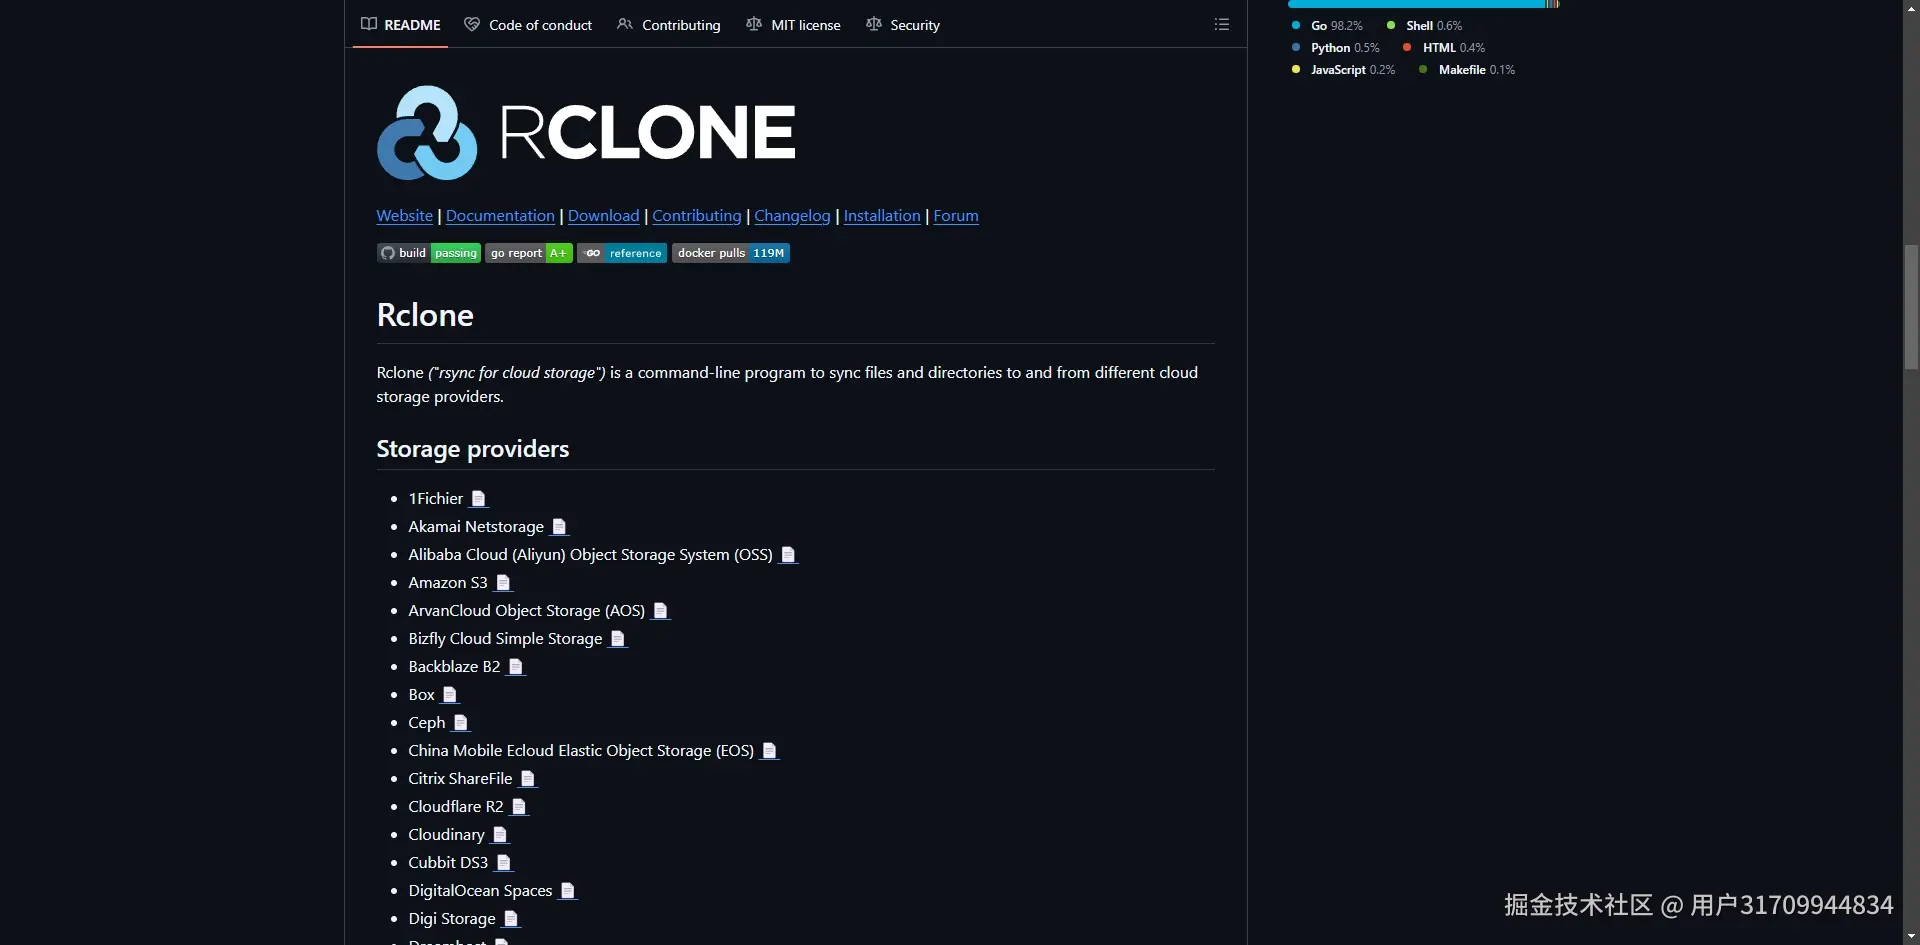Click the Go 98.2% language entry
The image size is (1920, 945).
1327,26
